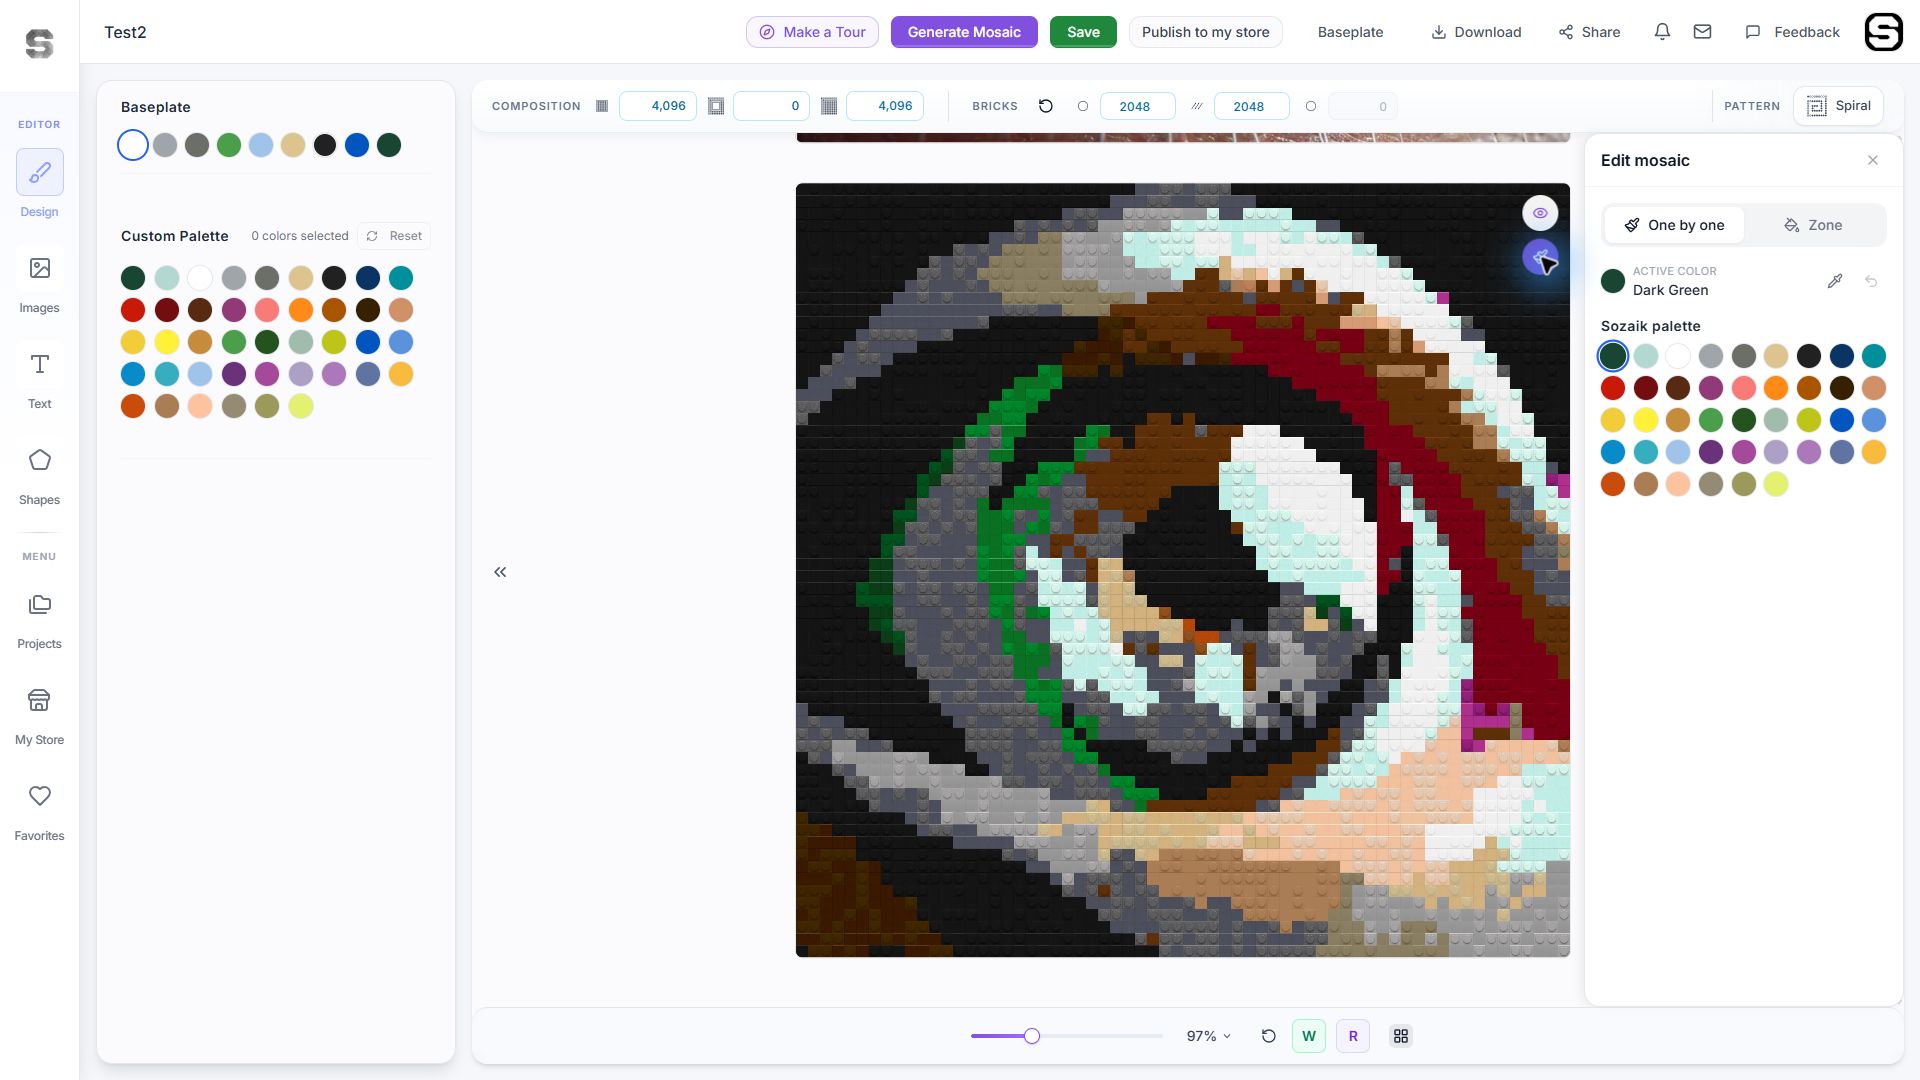Switch to Zone mode
This screenshot has width=1920, height=1080.
(x=1813, y=225)
